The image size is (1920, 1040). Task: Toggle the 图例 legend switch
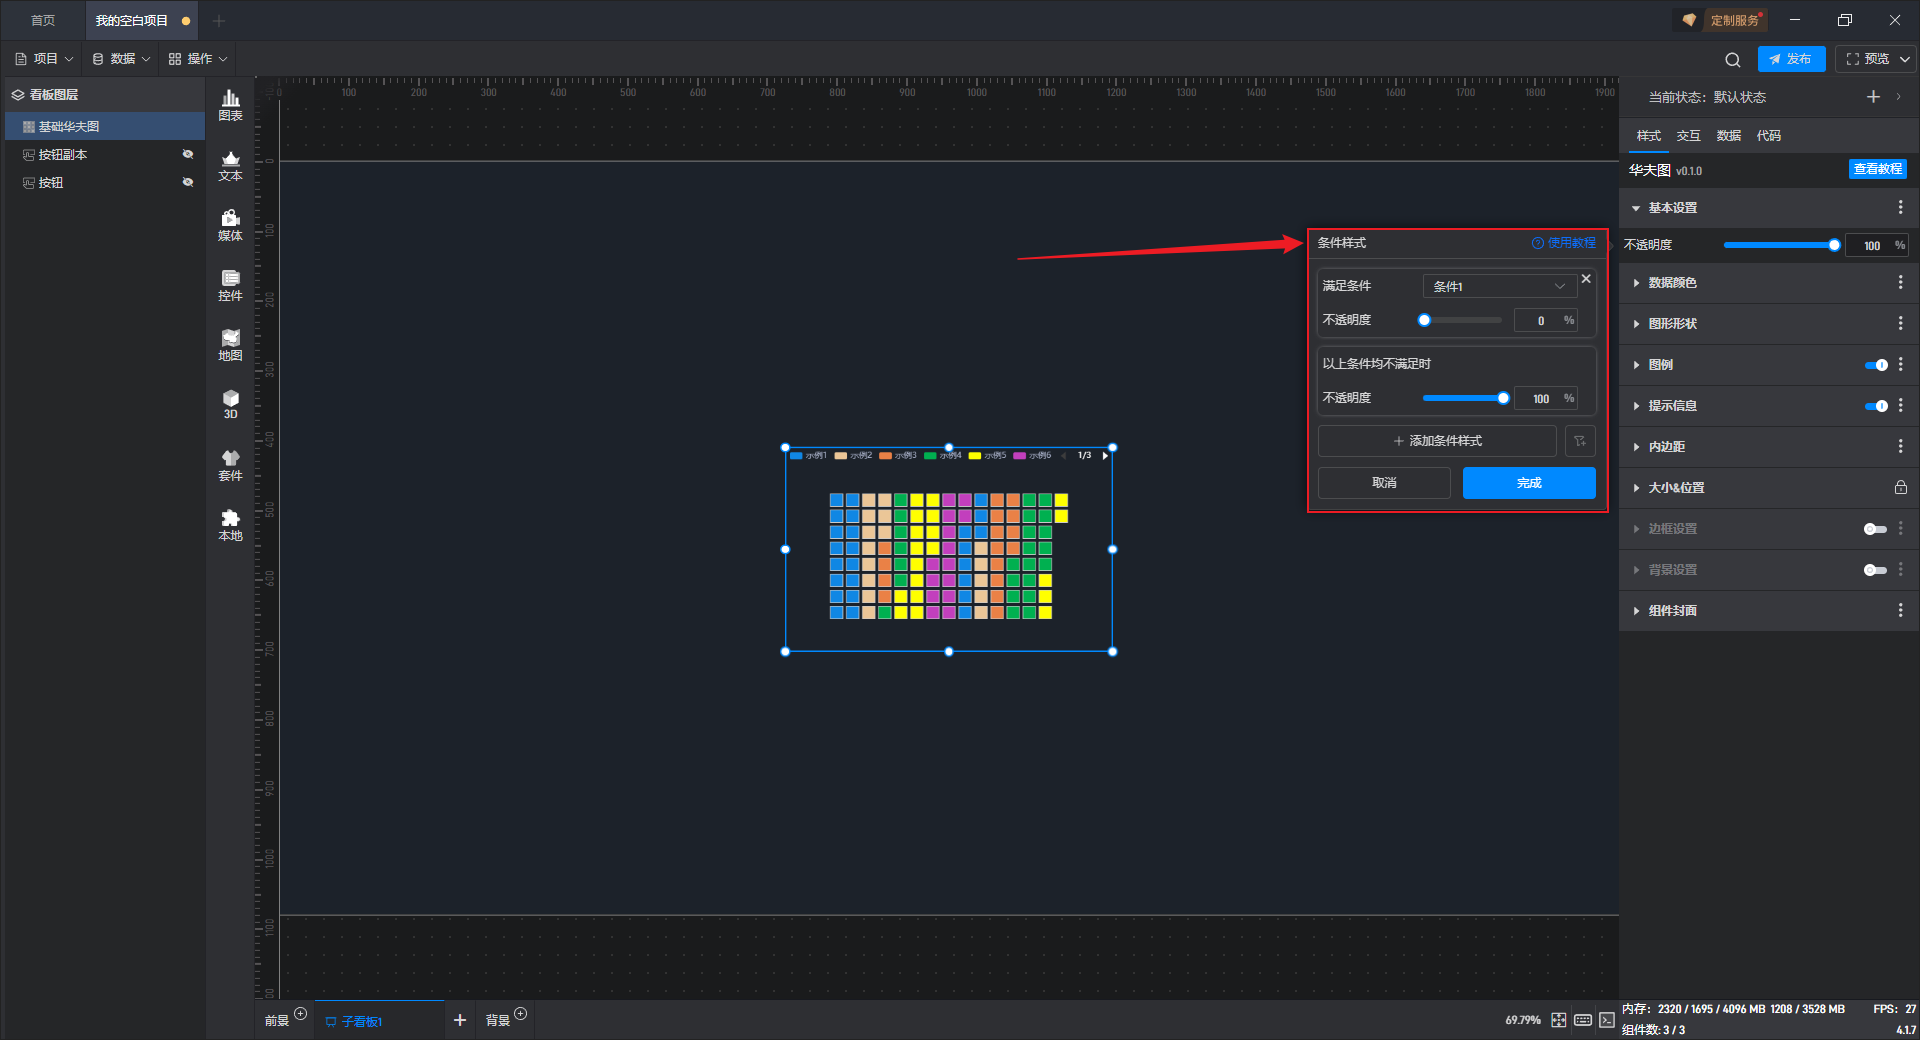click(x=1875, y=365)
